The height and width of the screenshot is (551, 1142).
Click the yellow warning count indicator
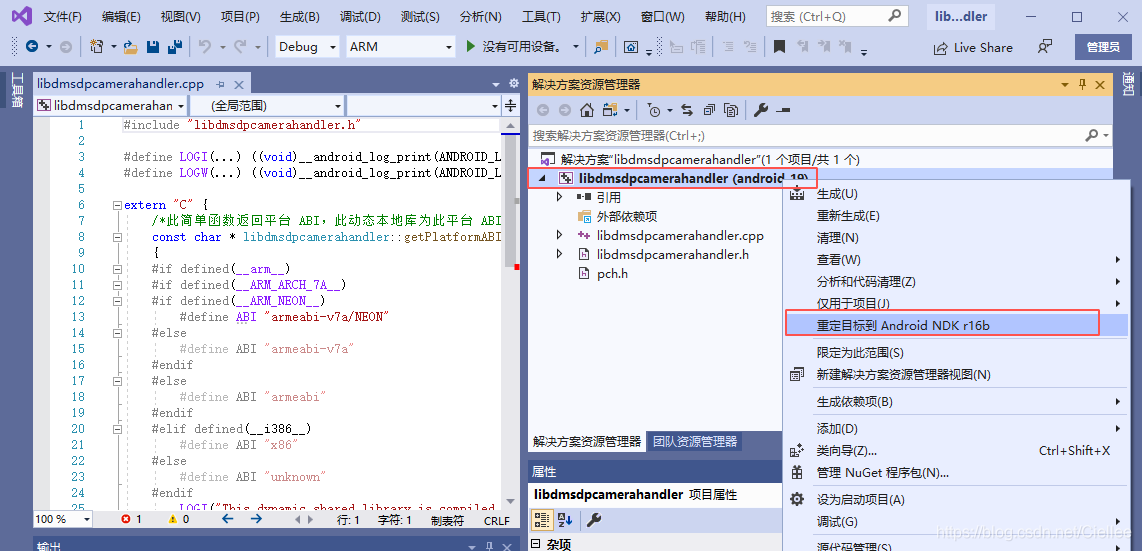pos(178,520)
